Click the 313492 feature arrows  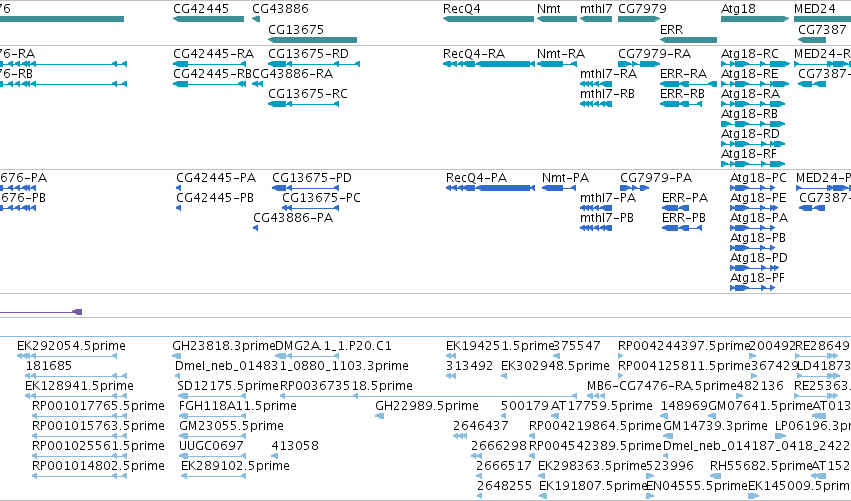click(x=451, y=376)
